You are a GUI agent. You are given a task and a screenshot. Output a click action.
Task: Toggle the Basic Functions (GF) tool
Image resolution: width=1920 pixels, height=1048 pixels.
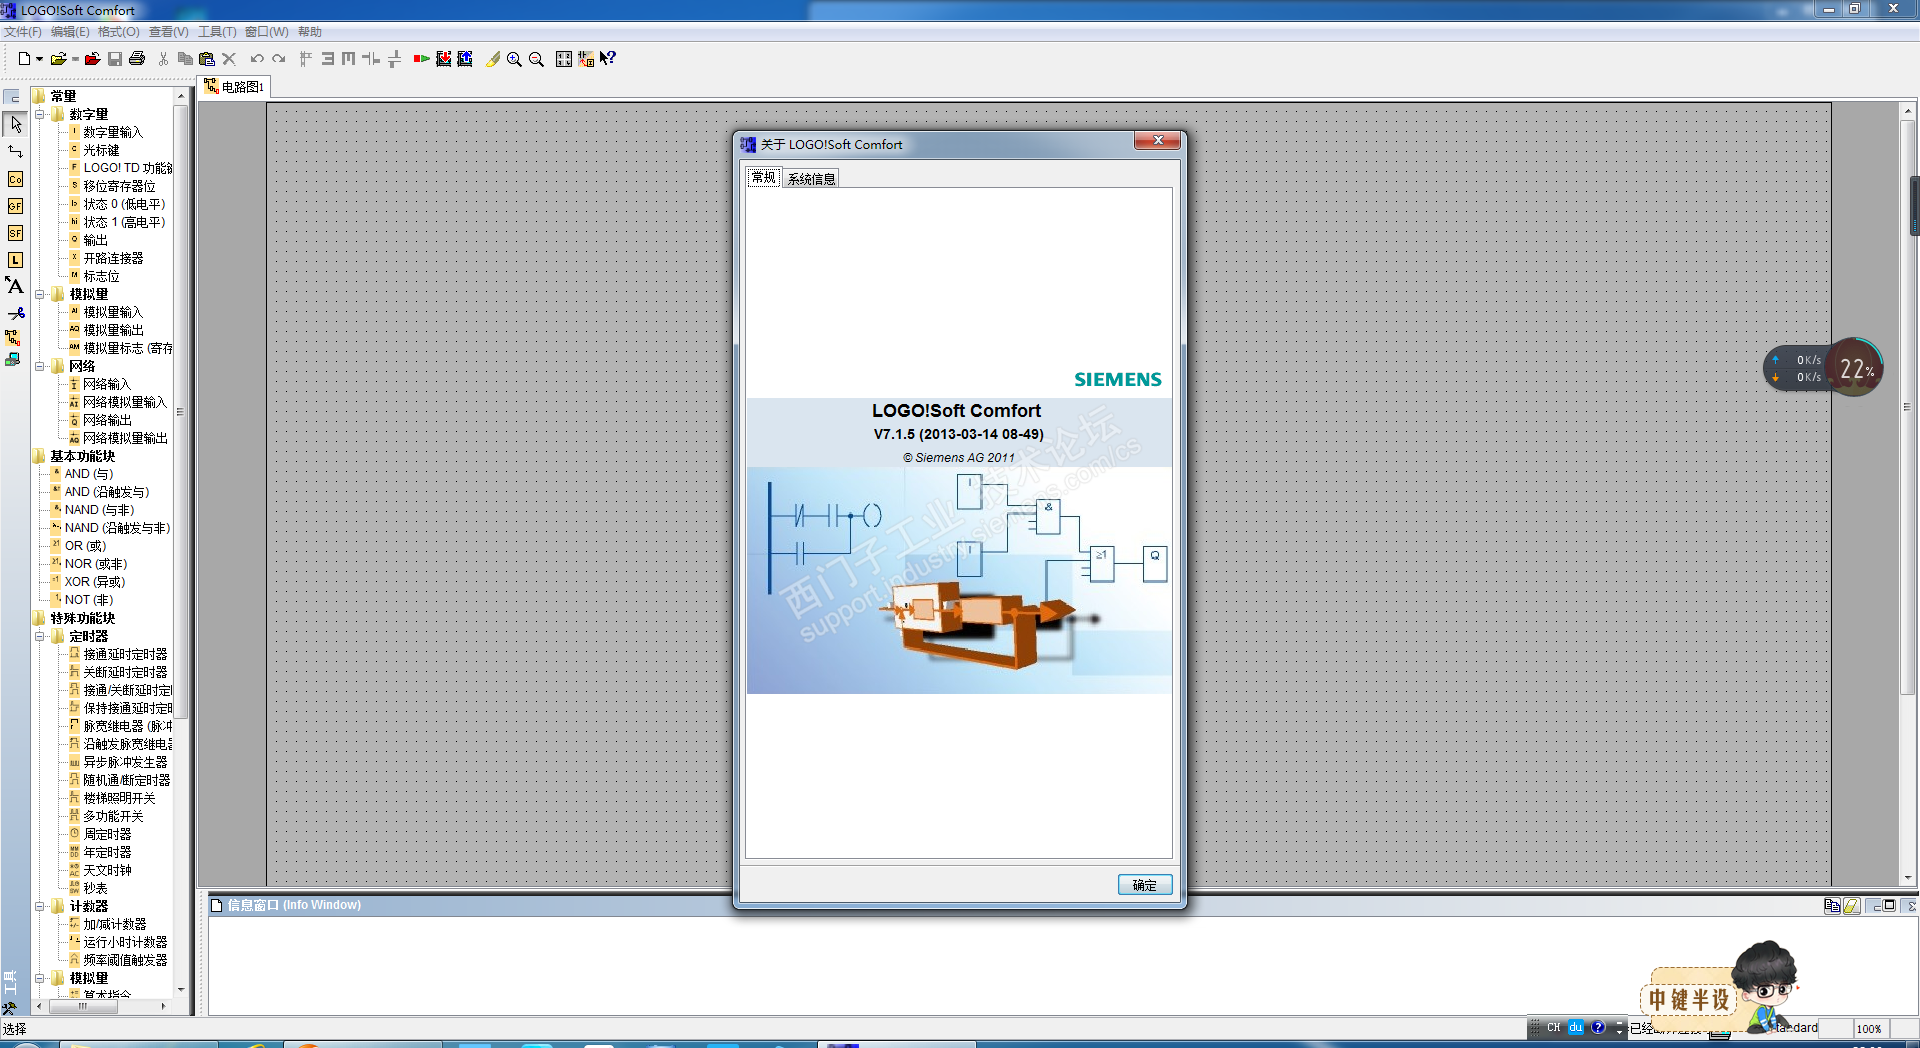[15, 206]
